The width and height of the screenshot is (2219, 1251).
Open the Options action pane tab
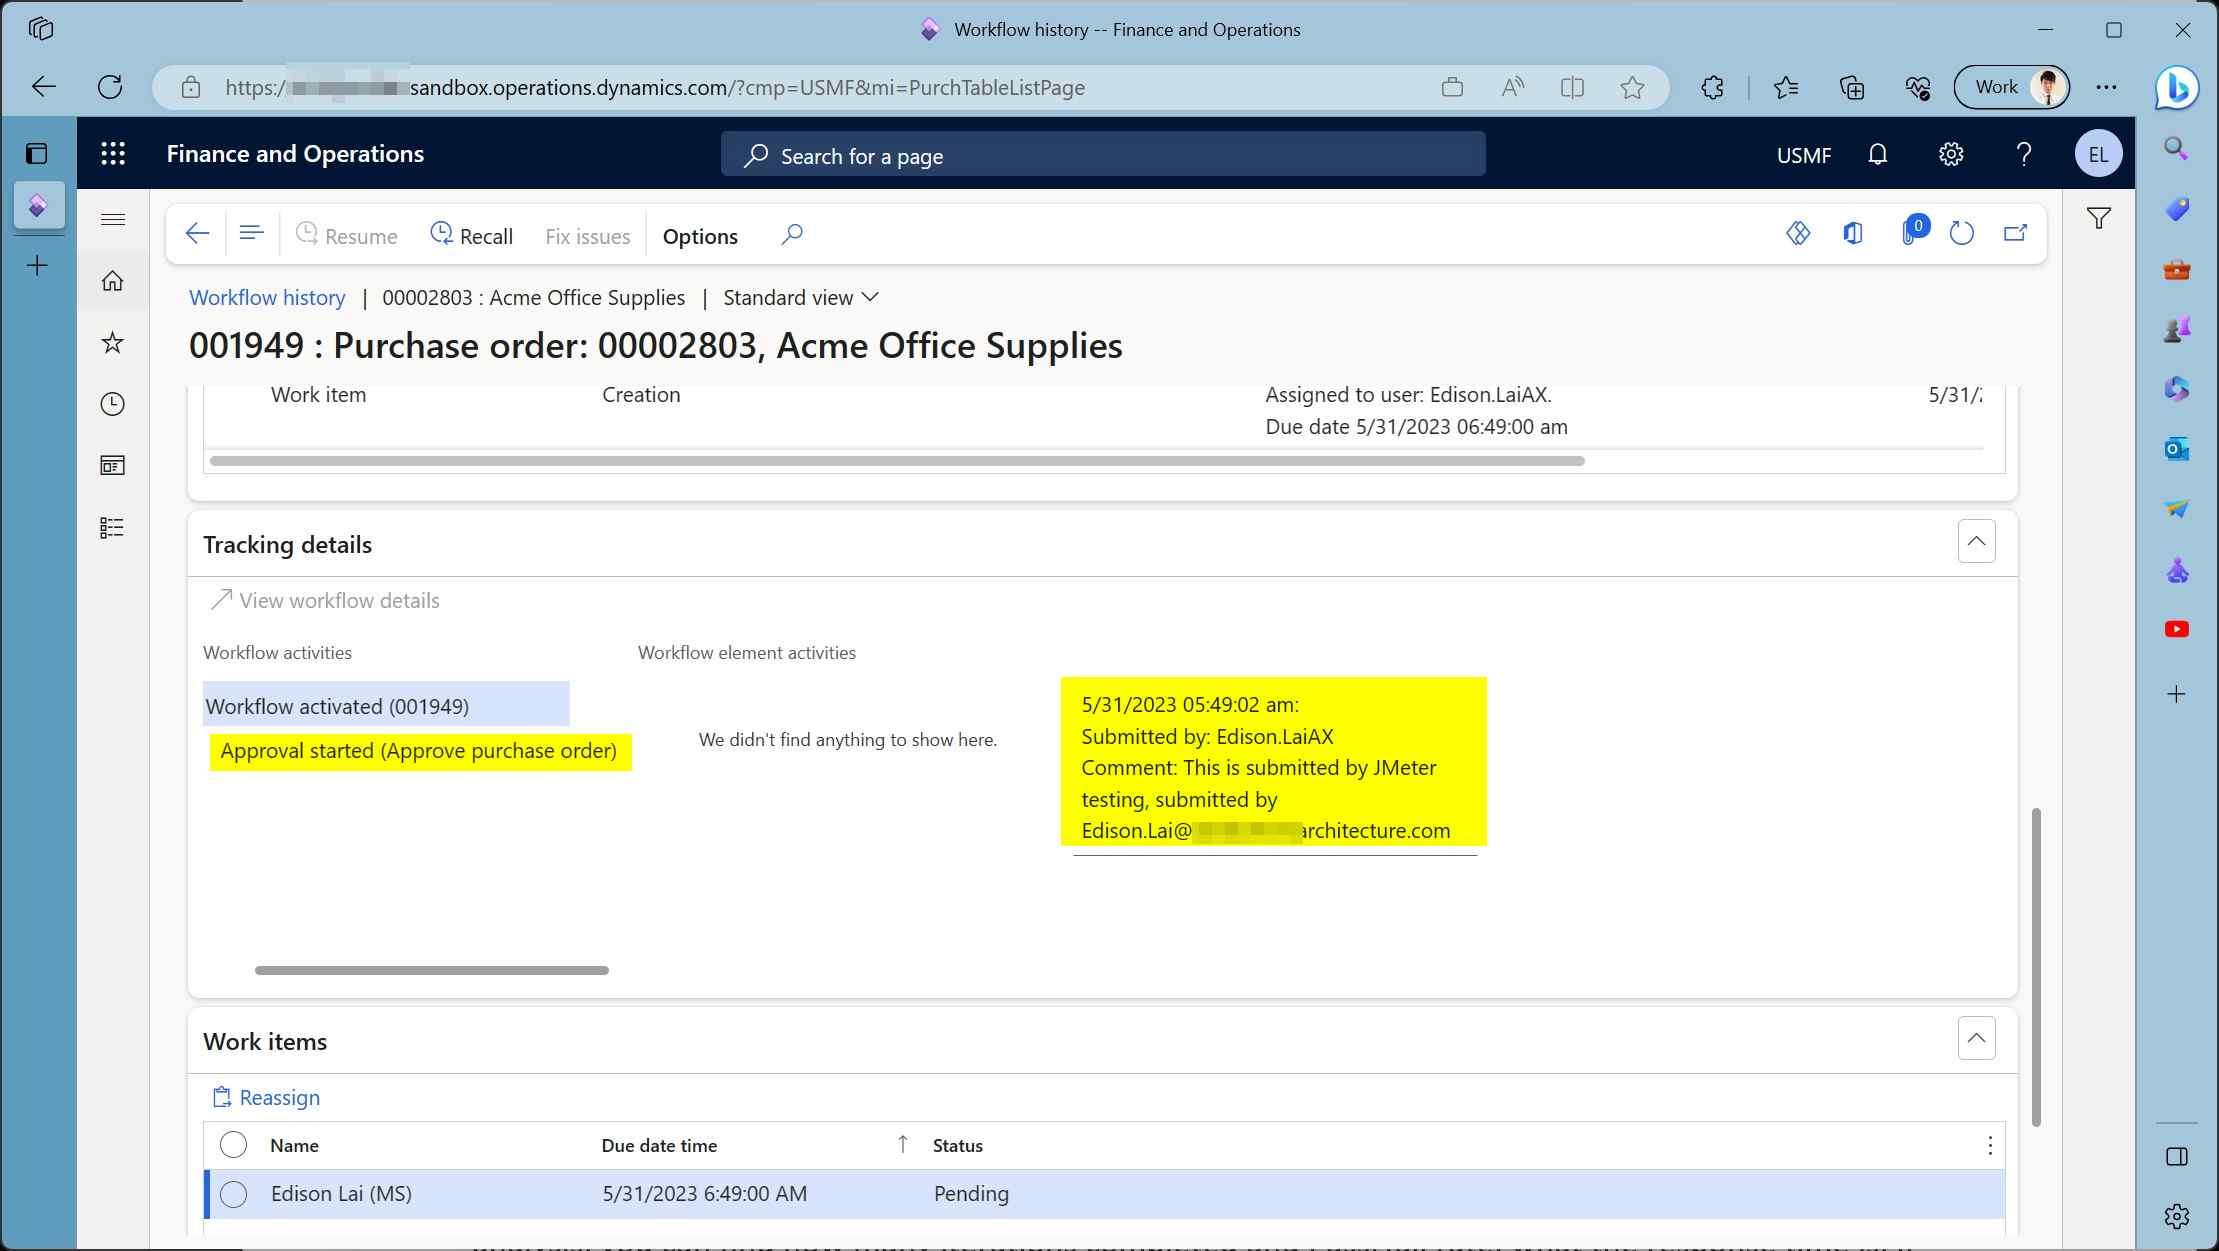click(700, 237)
